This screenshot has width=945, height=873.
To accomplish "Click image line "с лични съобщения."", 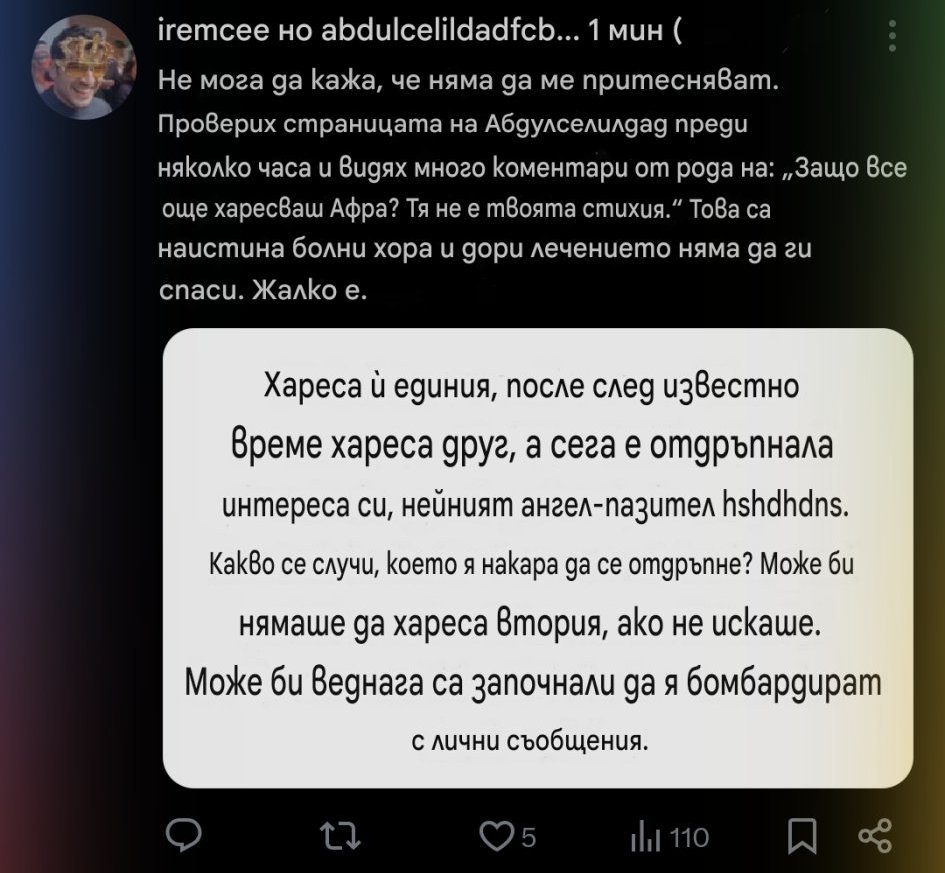I will (x=530, y=740).
